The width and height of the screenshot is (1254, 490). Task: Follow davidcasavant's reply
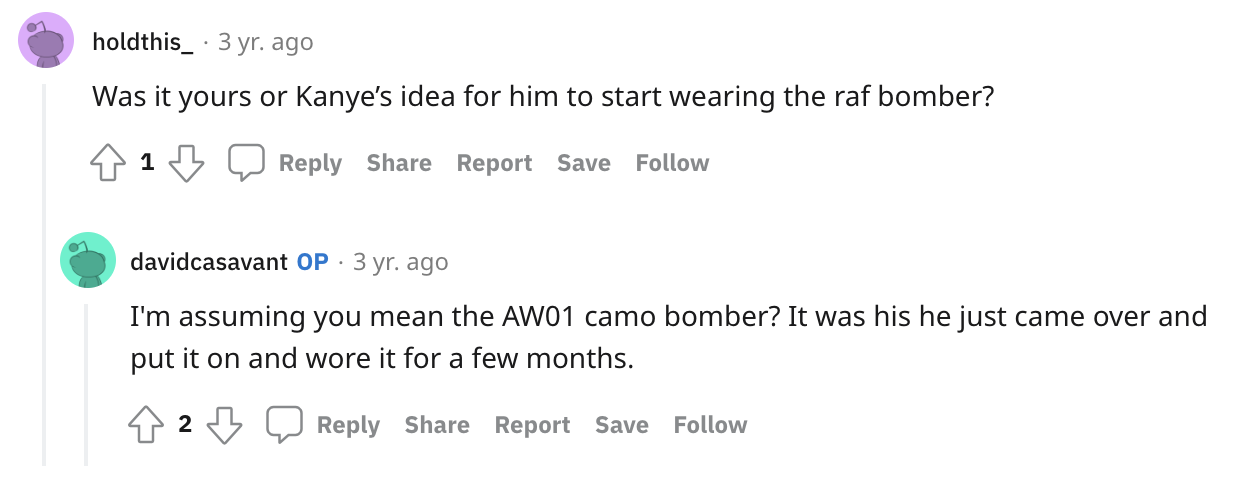click(x=710, y=425)
